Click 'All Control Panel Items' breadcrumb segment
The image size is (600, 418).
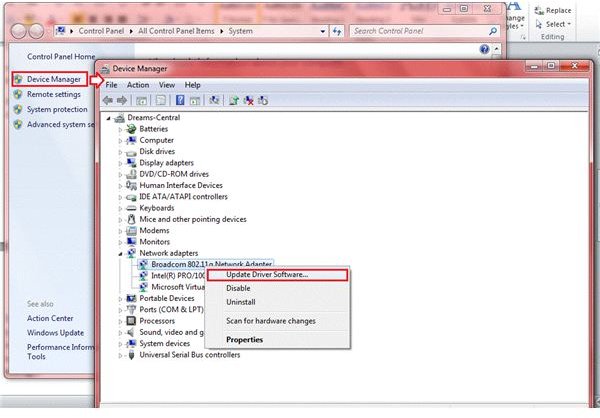coord(176,31)
